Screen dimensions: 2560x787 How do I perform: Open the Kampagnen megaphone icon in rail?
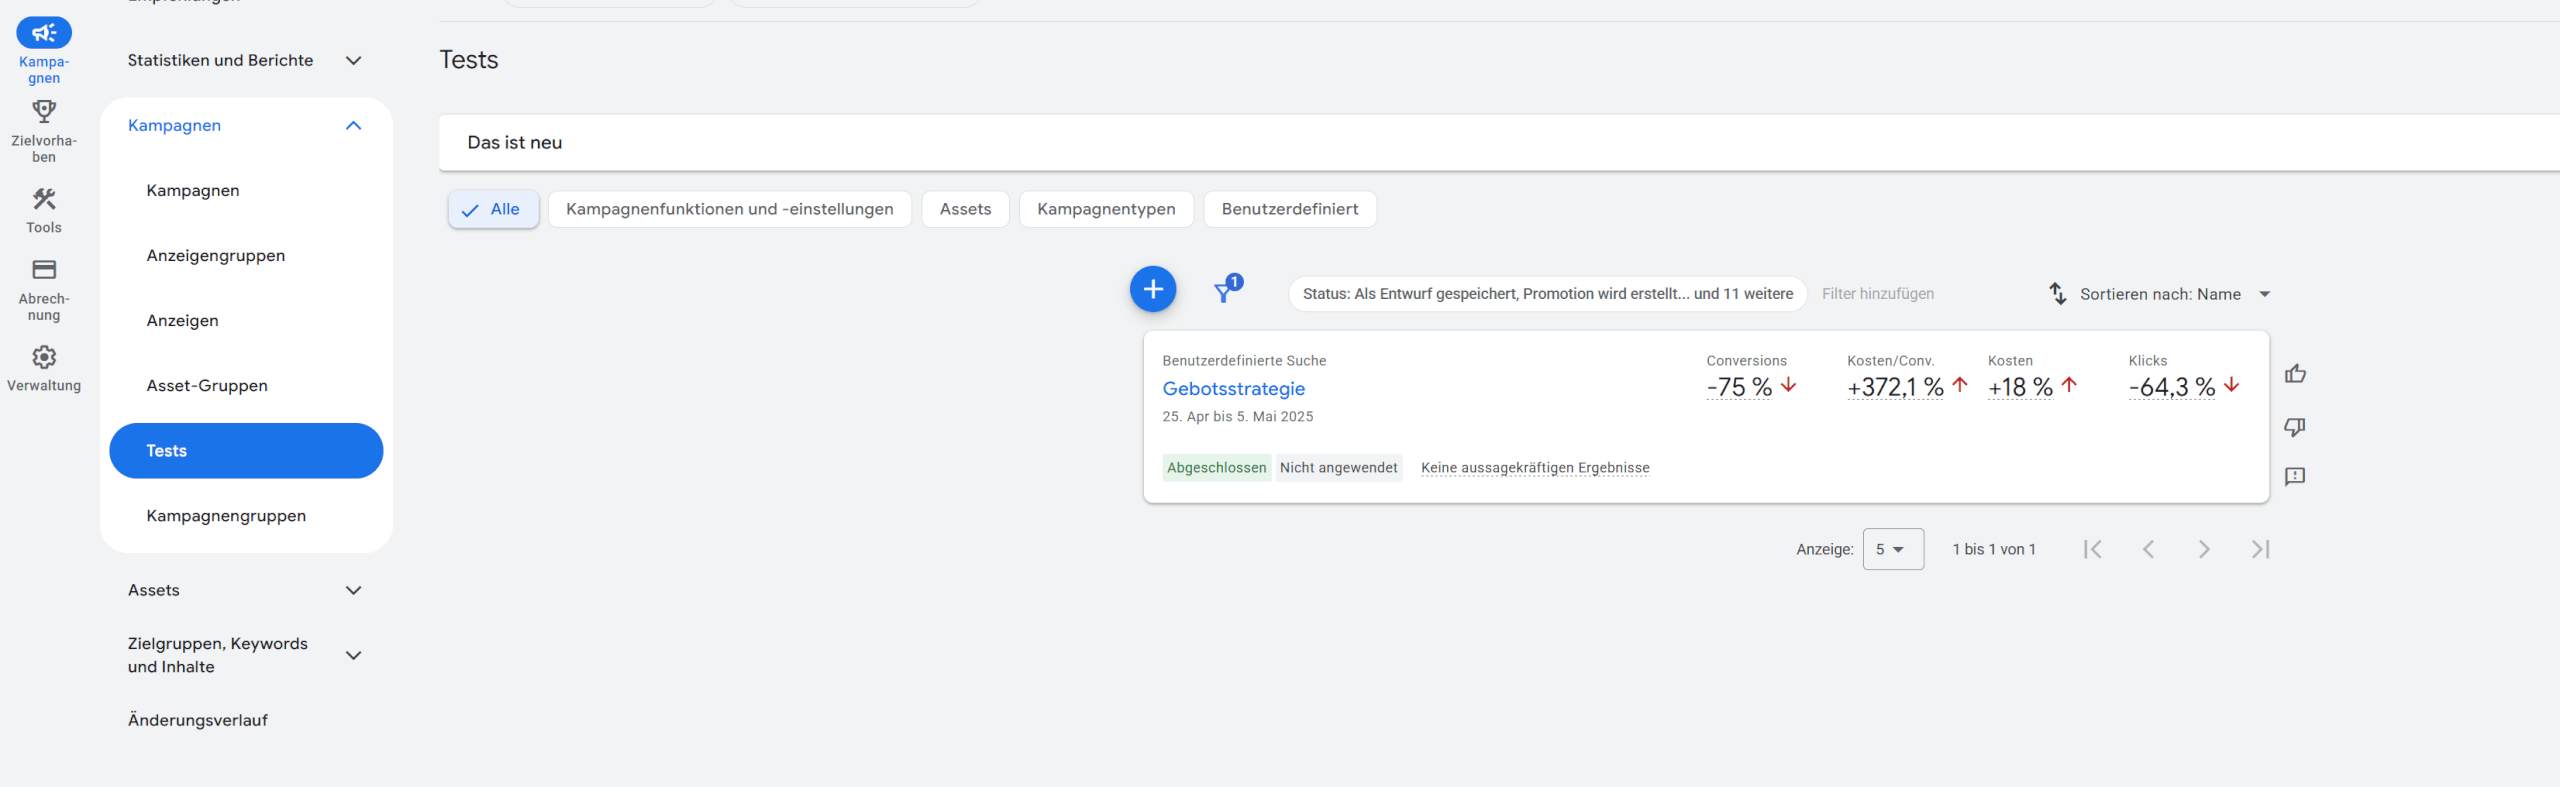coord(44,33)
